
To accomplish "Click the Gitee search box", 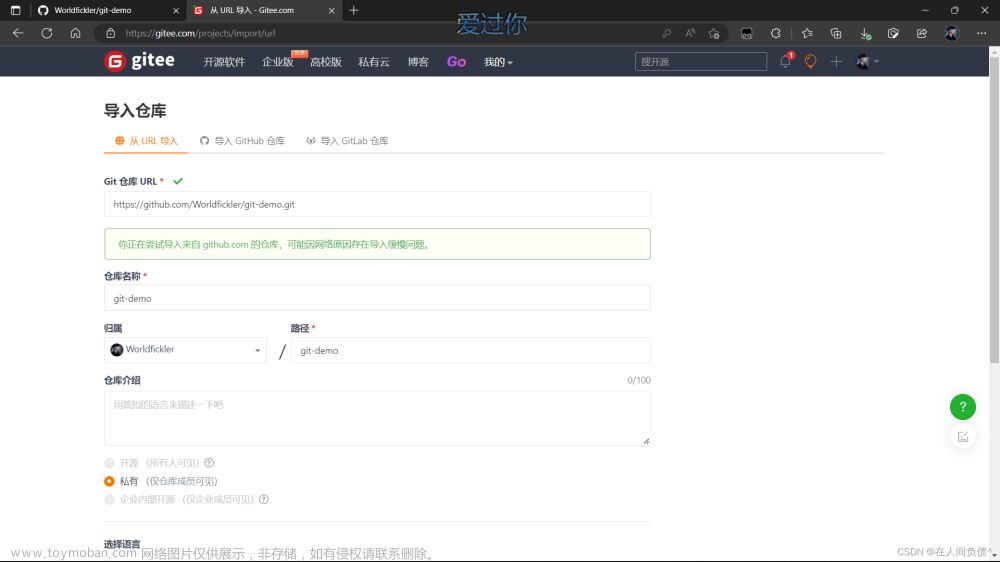I will click(700, 61).
